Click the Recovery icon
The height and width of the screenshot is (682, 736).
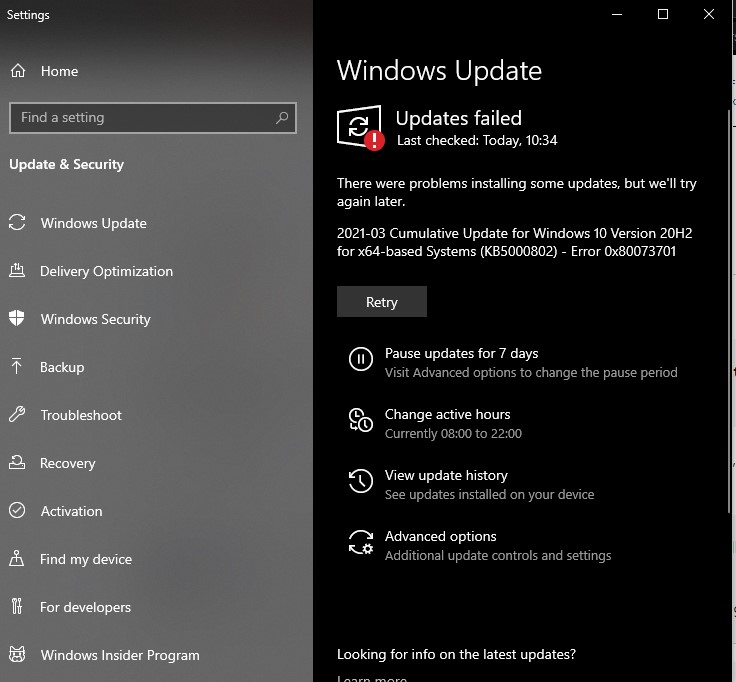[17, 462]
